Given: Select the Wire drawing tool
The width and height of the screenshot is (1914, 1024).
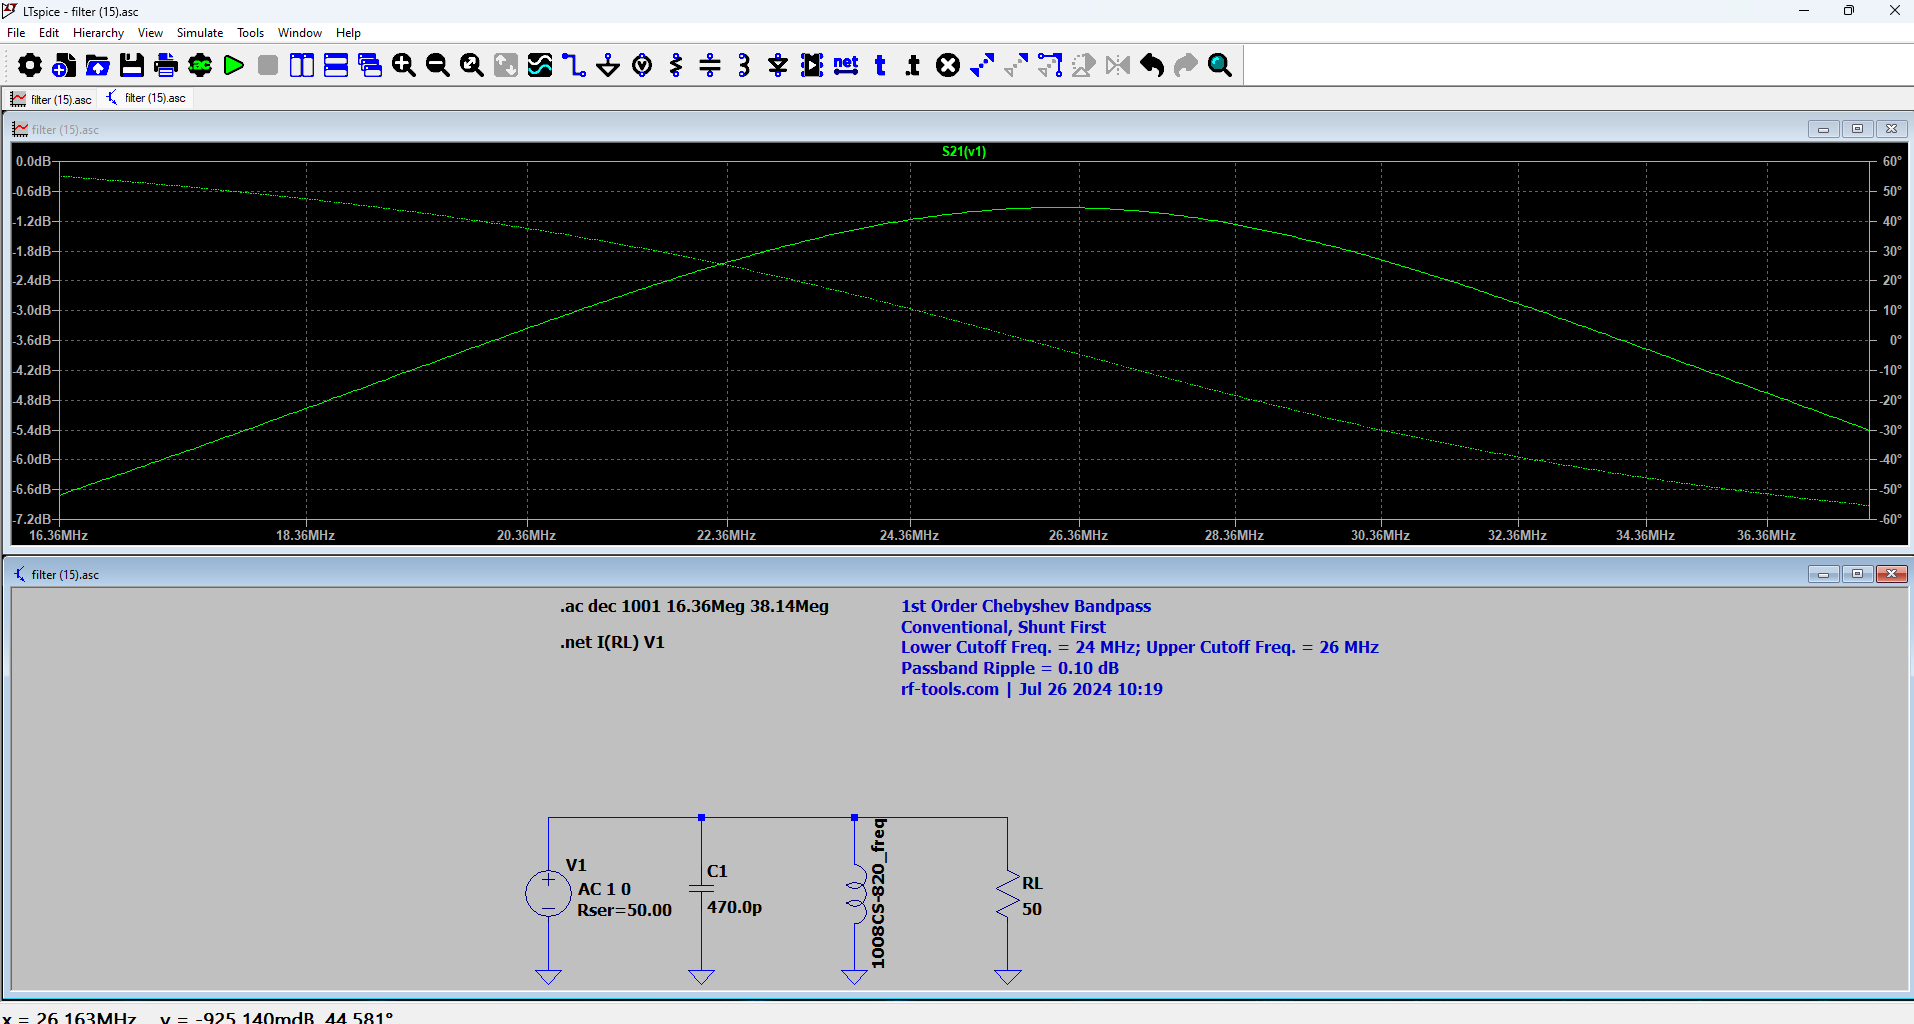Looking at the screenshot, I should coord(574,65).
